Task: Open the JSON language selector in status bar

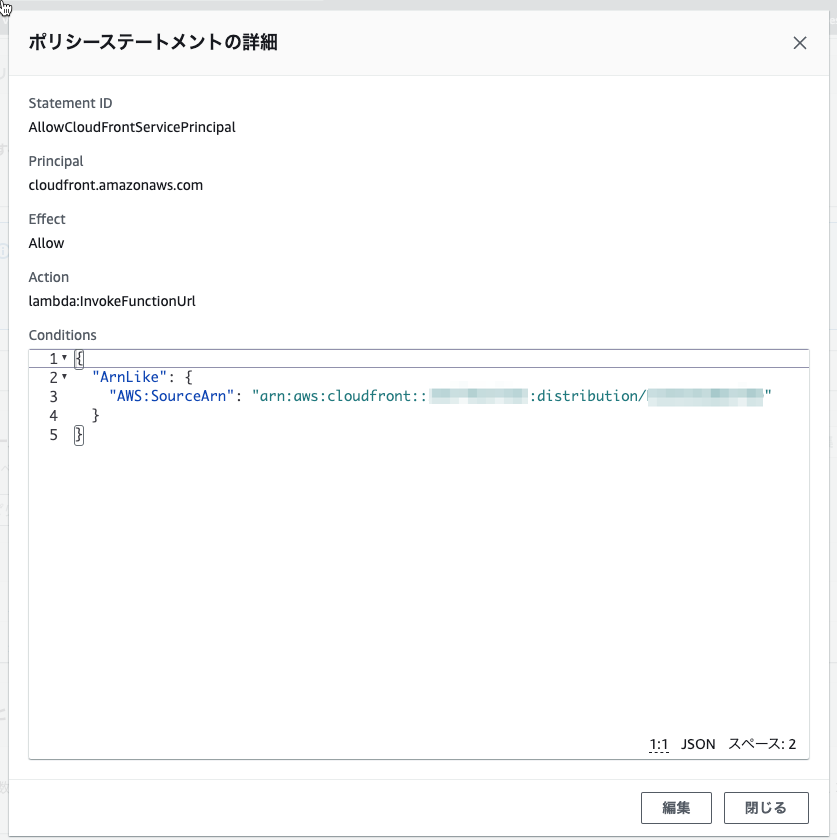Action: (x=697, y=744)
